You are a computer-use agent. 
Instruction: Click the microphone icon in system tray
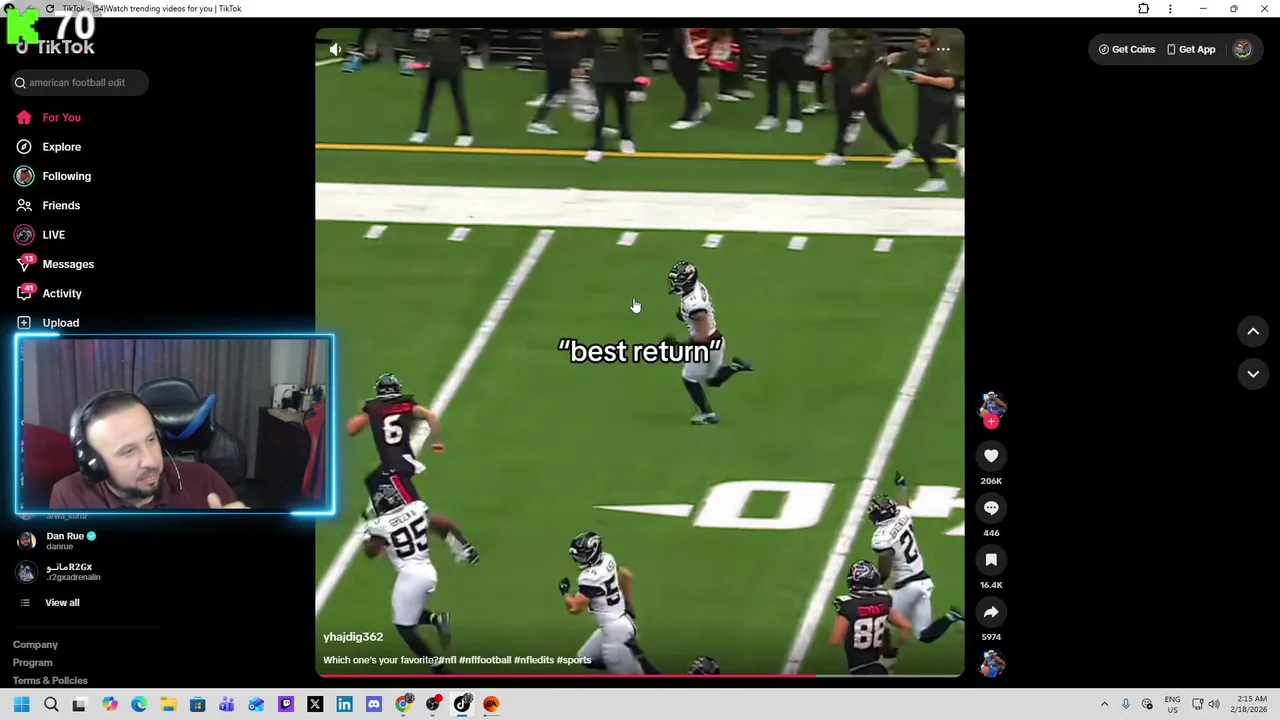click(x=1126, y=704)
